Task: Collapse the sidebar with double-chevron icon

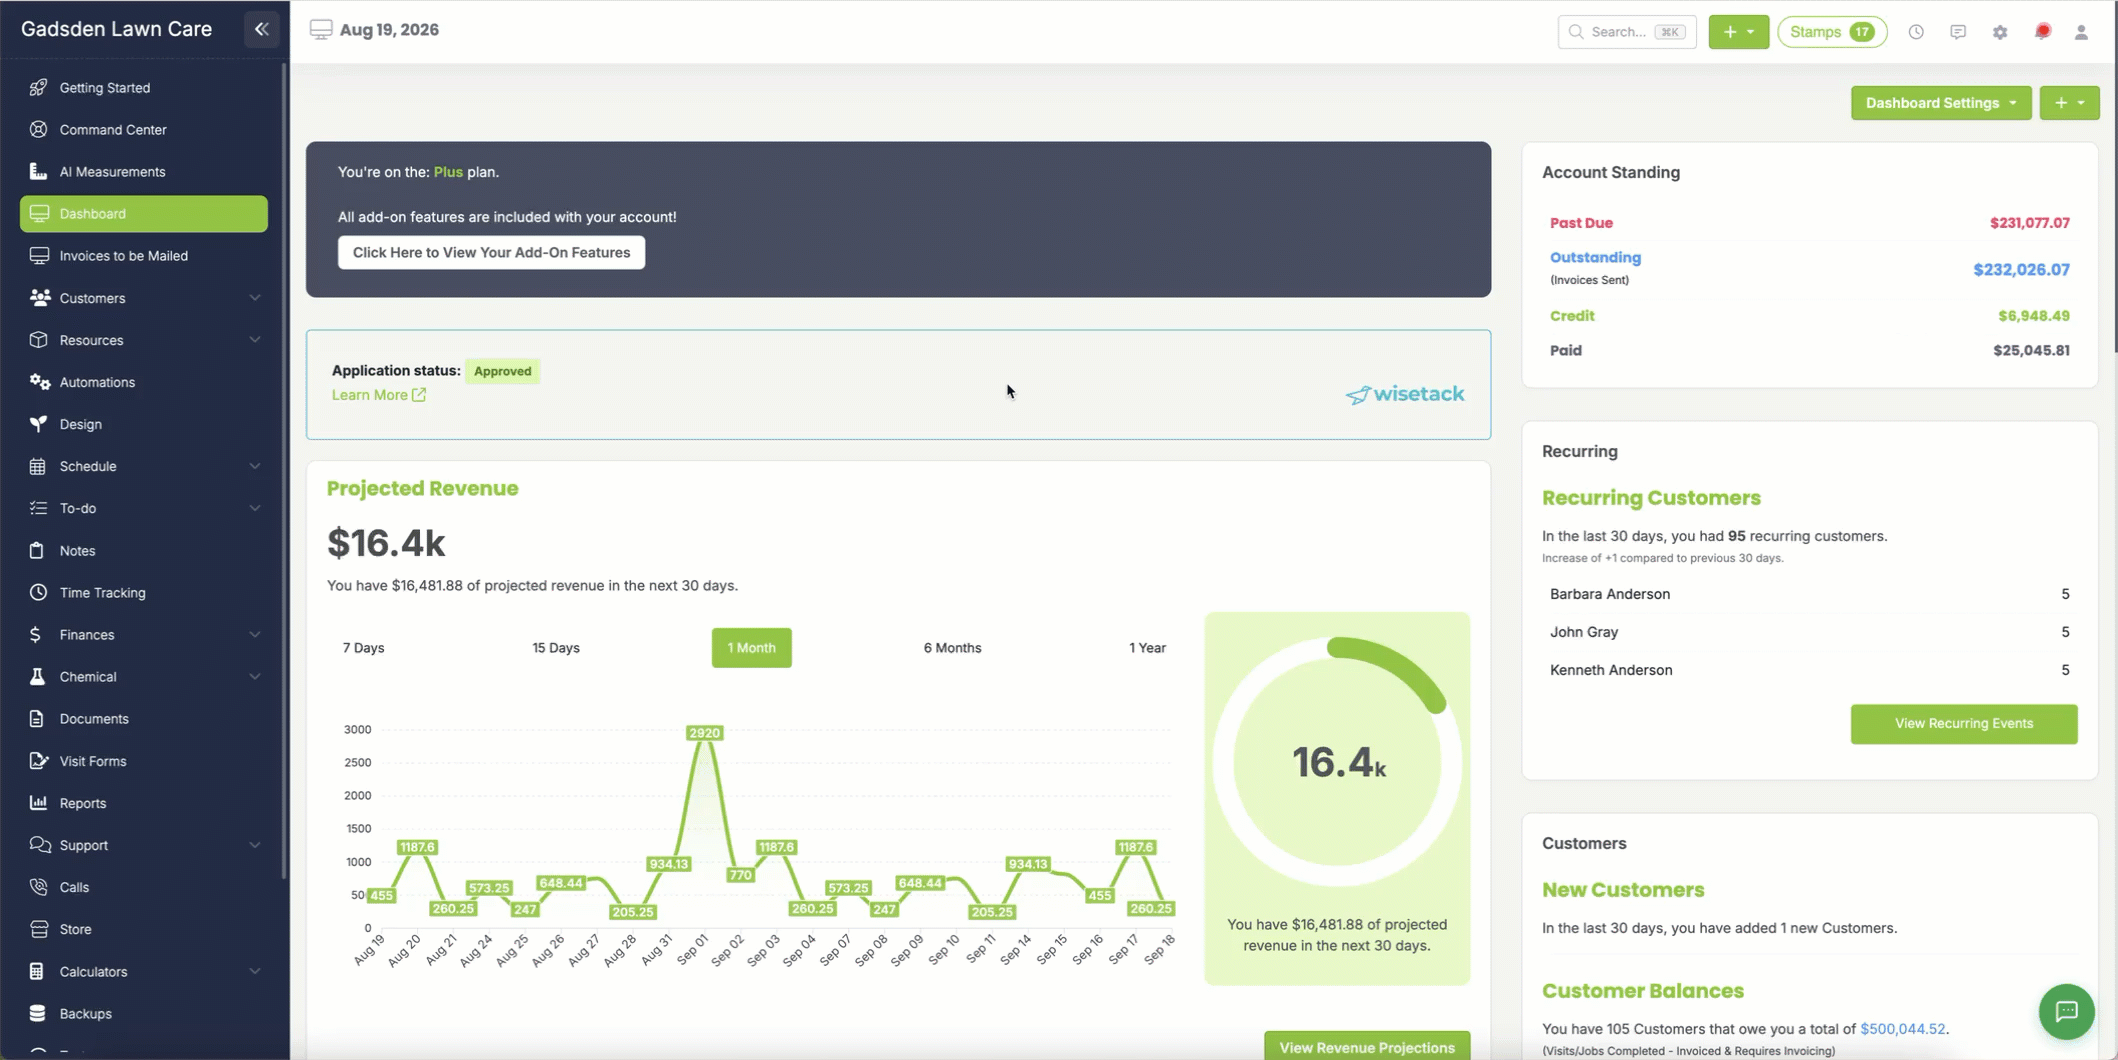Action: (261, 29)
